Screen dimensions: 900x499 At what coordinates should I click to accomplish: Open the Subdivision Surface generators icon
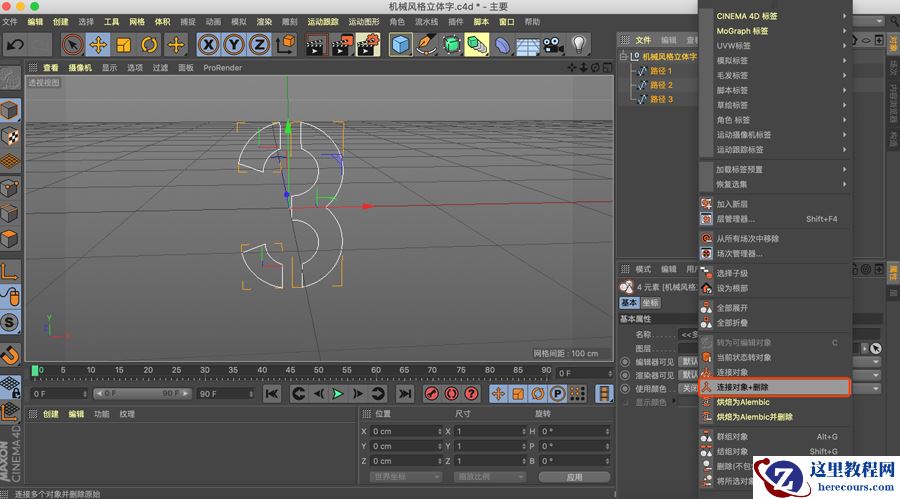[452, 45]
